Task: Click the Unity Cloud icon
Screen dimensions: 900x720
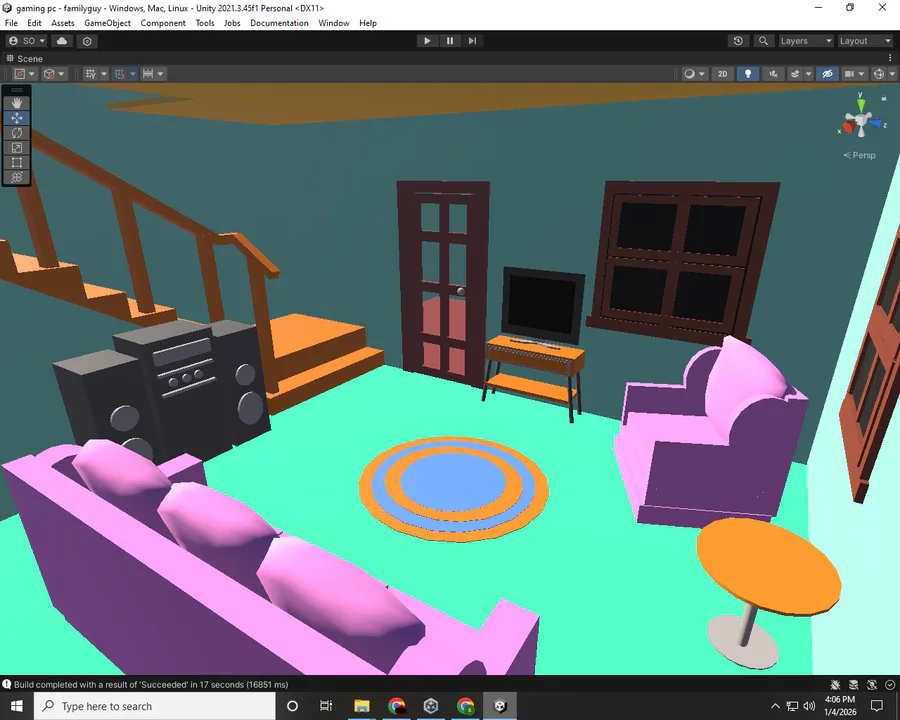Action: tap(61, 41)
